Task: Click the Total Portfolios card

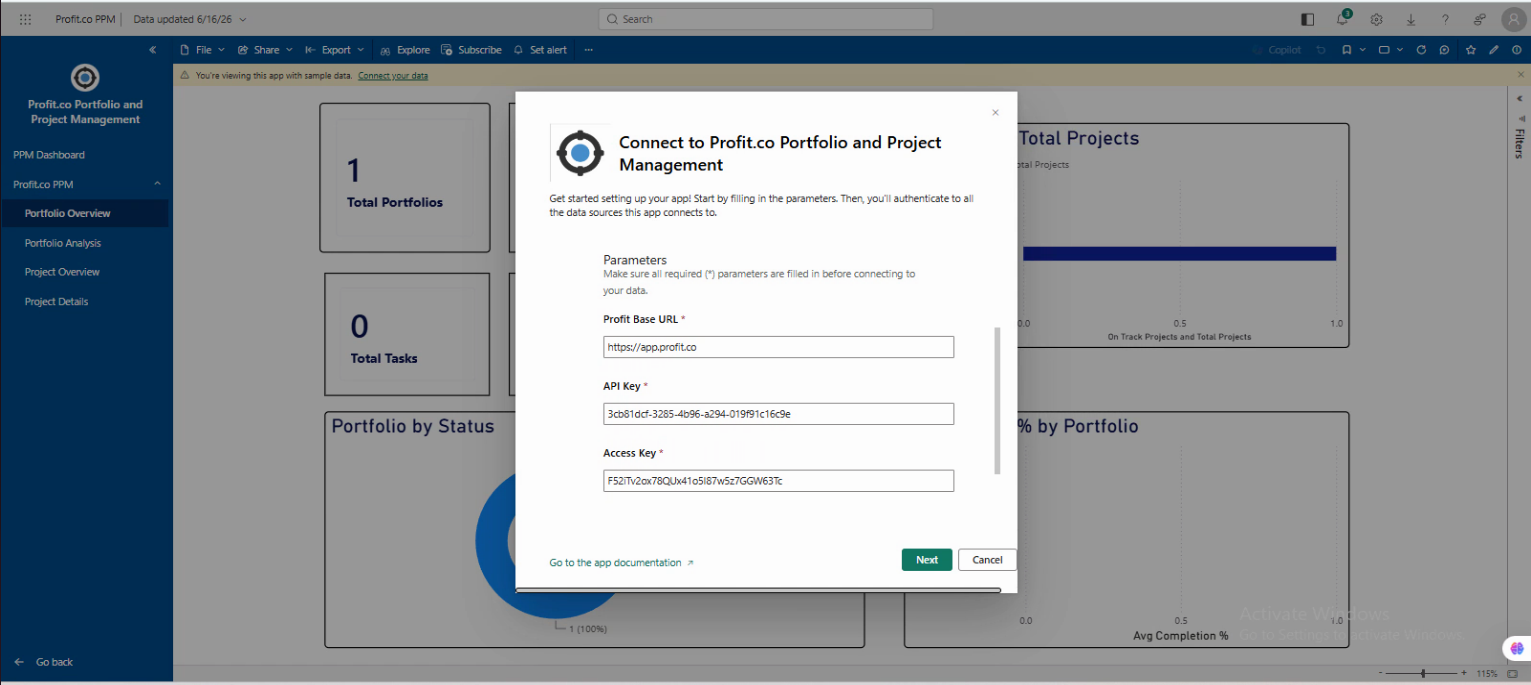Action: tap(405, 178)
